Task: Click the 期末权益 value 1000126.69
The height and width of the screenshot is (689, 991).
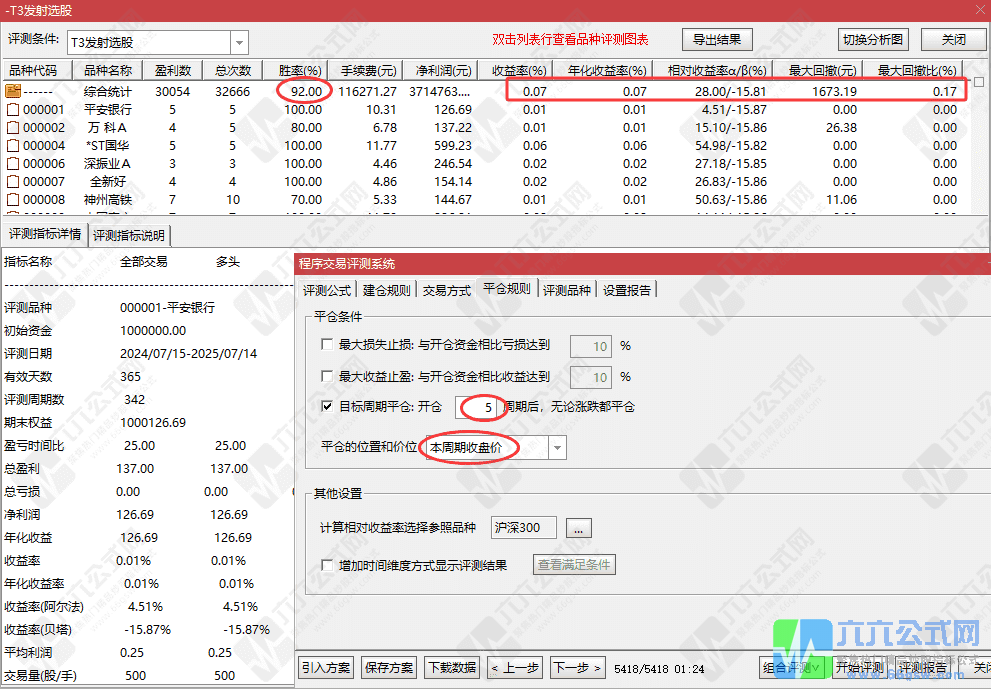Action: pyautogui.click(x=153, y=423)
